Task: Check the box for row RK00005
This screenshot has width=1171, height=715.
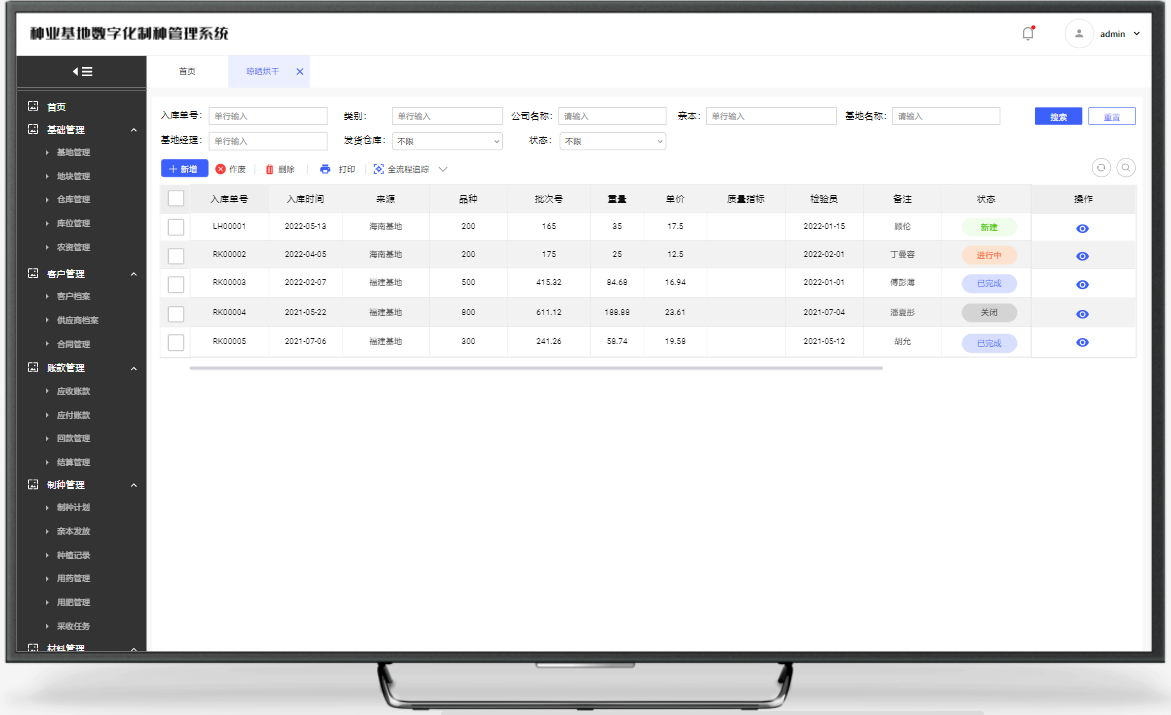Action: coord(176,342)
